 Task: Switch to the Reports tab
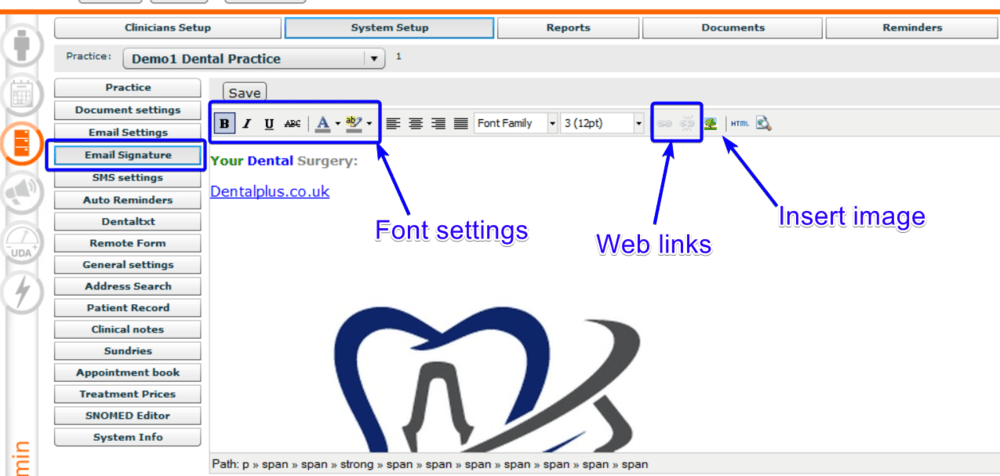pyautogui.click(x=567, y=28)
